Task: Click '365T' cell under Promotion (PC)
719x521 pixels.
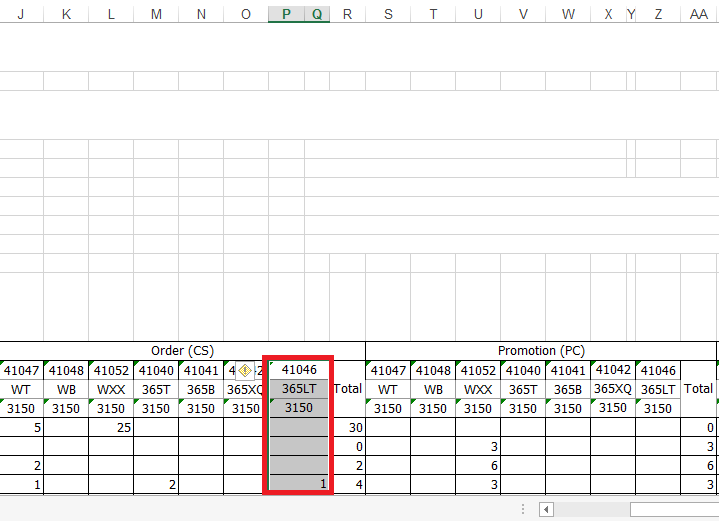Action: [x=523, y=389]
